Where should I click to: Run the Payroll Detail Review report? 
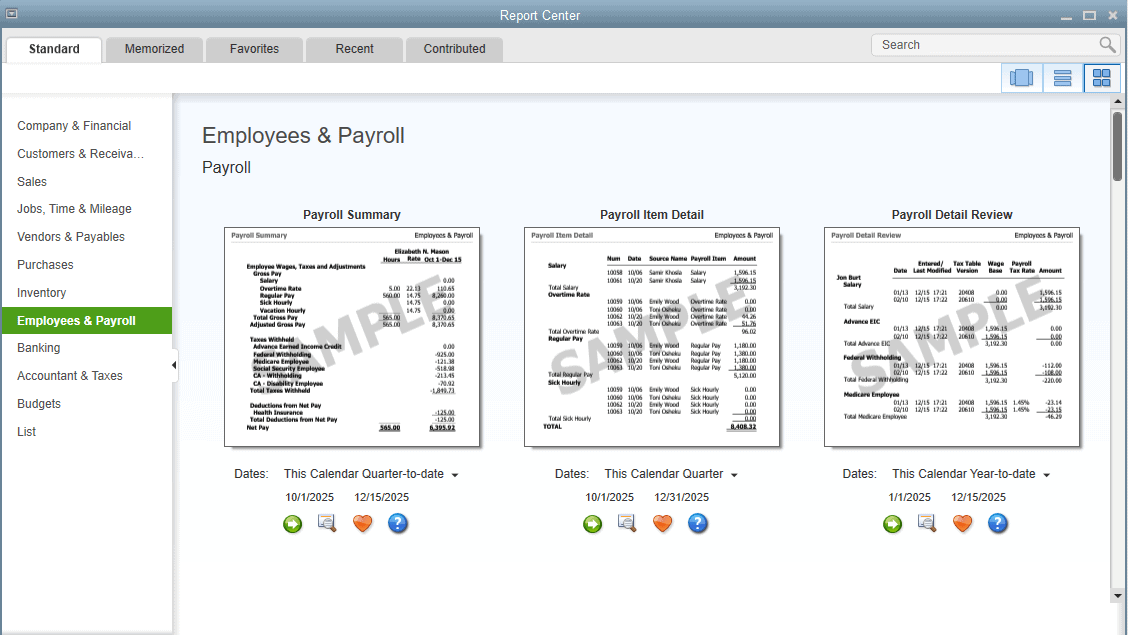point(892,523)
